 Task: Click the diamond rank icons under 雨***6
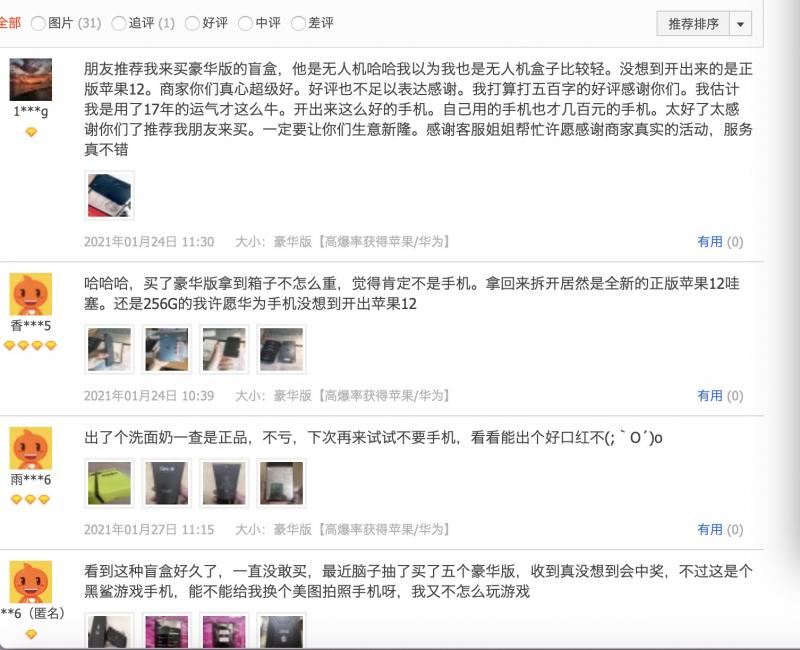pyautogui.click(x=30, y=499)
